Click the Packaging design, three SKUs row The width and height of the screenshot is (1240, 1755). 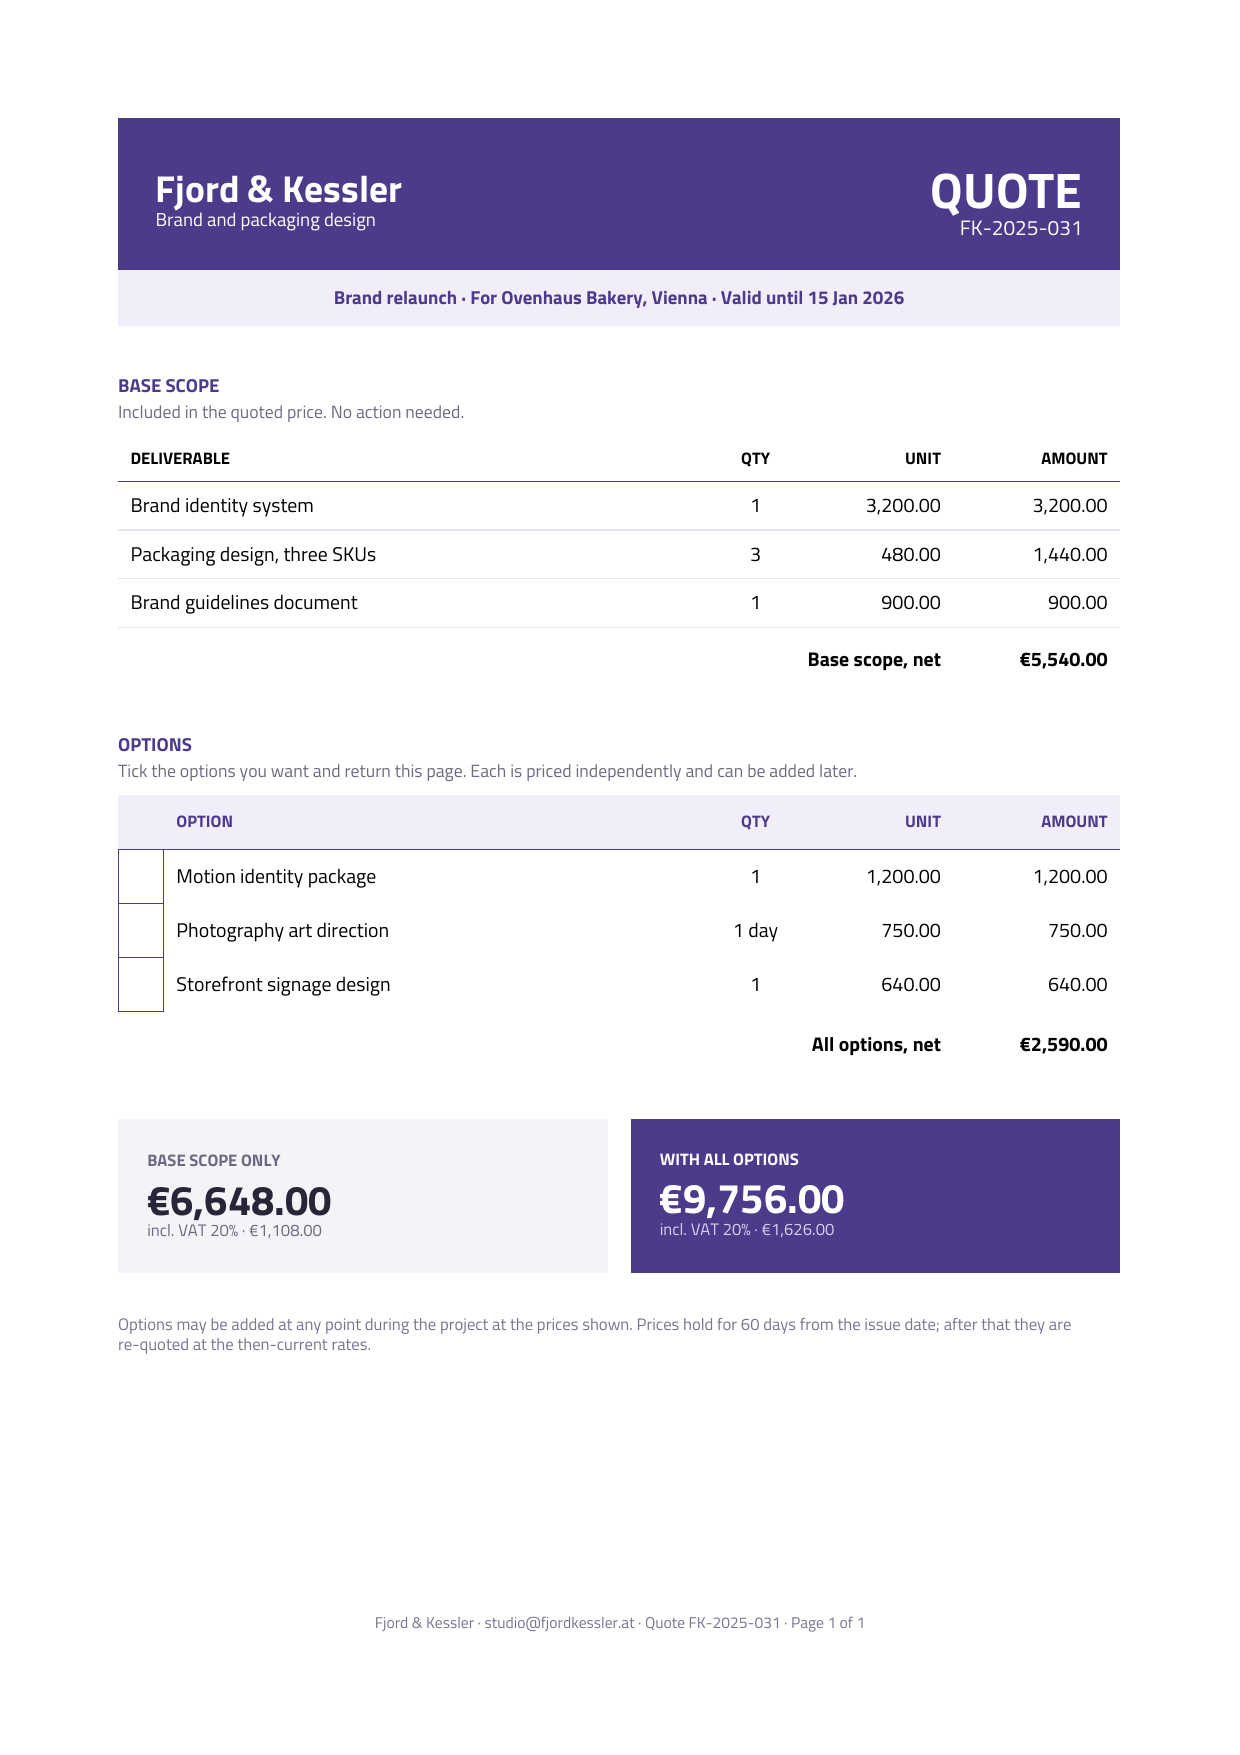[x=619, y=554]
